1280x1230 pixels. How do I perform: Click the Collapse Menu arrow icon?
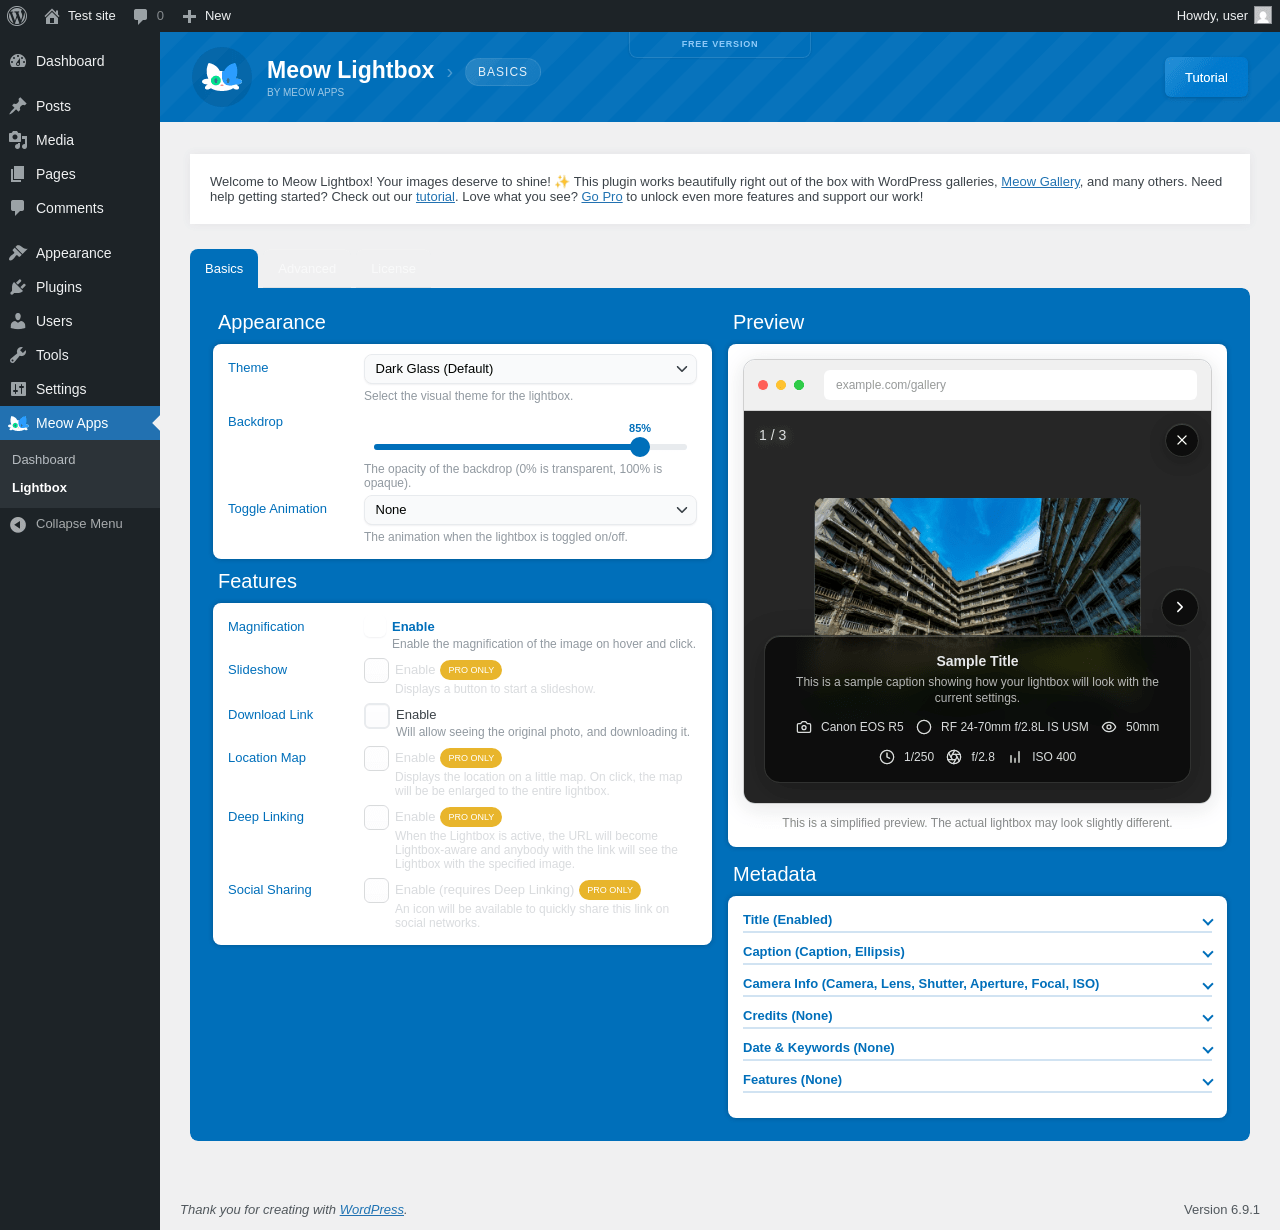tap(18, 524)
